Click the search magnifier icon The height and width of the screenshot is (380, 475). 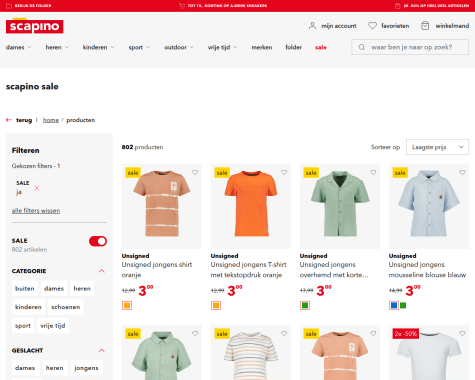pyautogui.click(x=362, y=47)
